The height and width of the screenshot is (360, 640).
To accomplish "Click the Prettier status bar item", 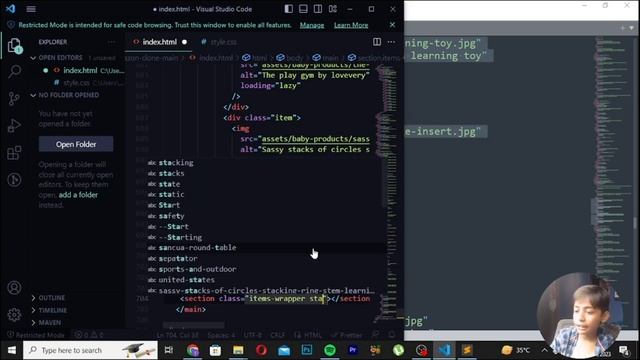I will pos(347,335).
